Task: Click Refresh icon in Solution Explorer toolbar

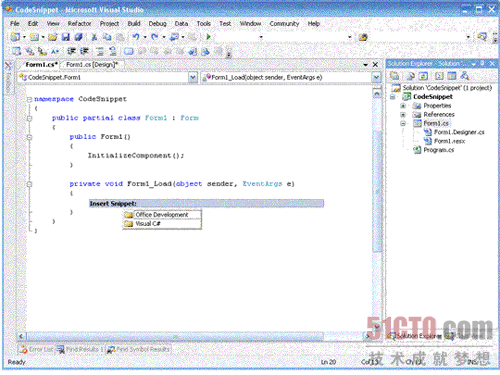Action: pos(423,76)
